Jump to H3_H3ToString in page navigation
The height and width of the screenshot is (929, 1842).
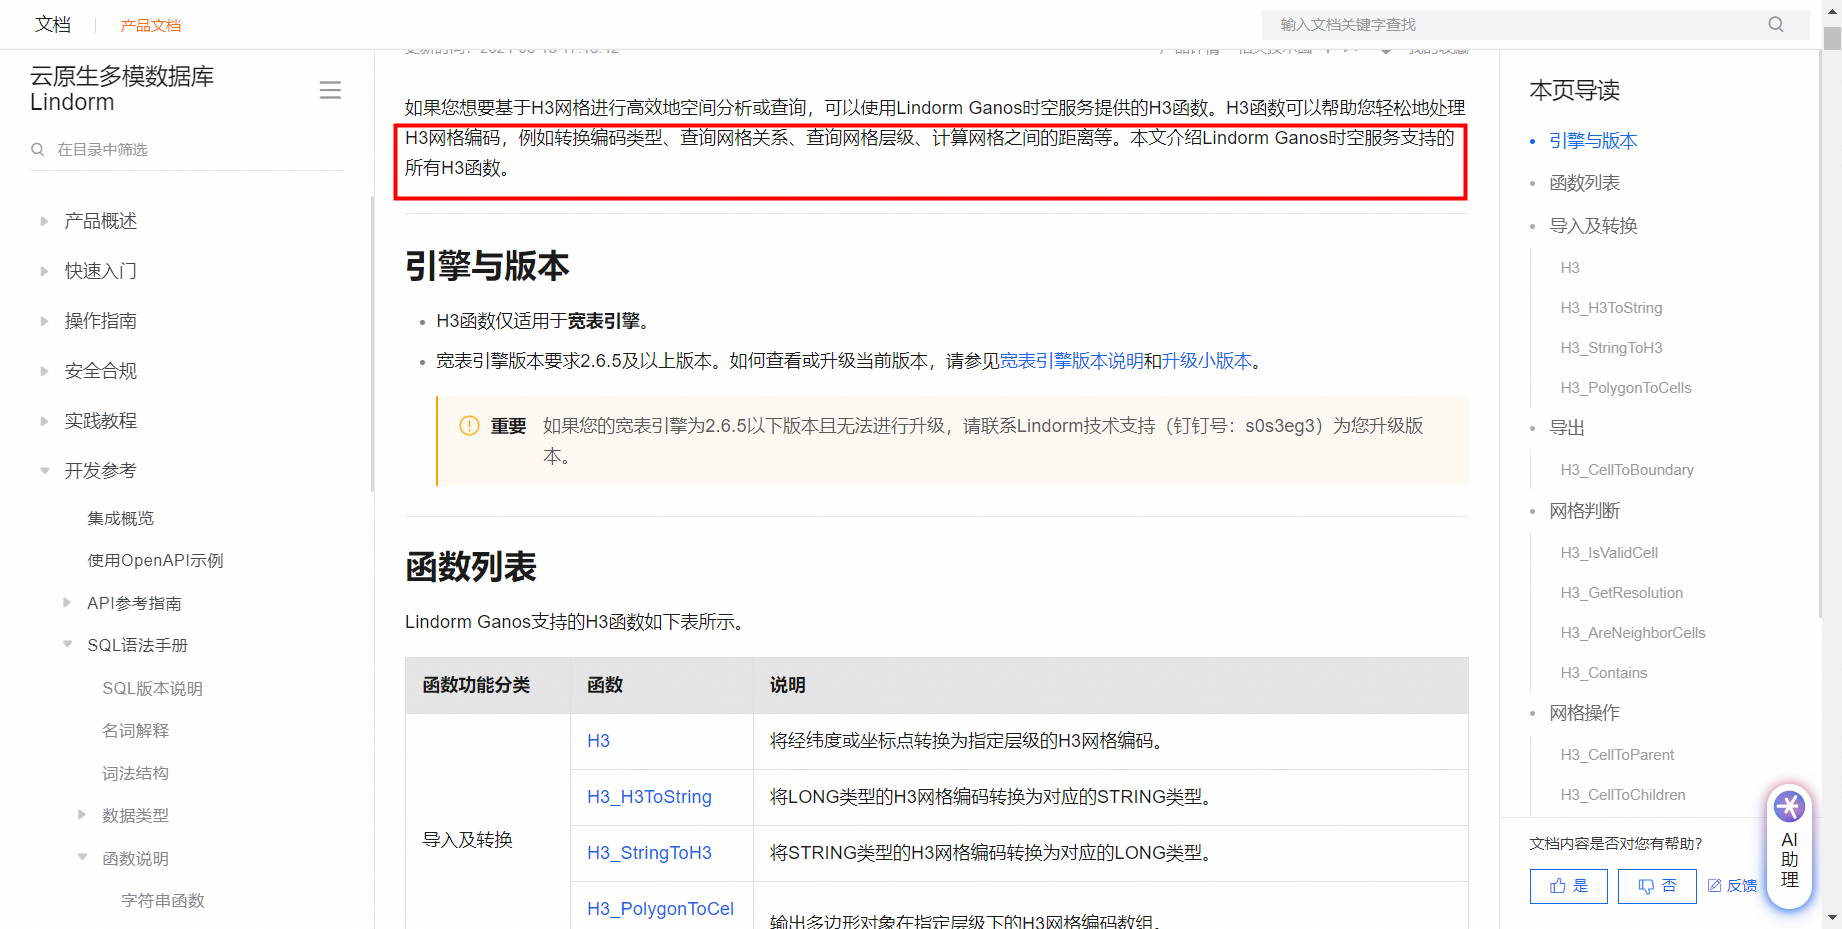(x=1611, y=308)
